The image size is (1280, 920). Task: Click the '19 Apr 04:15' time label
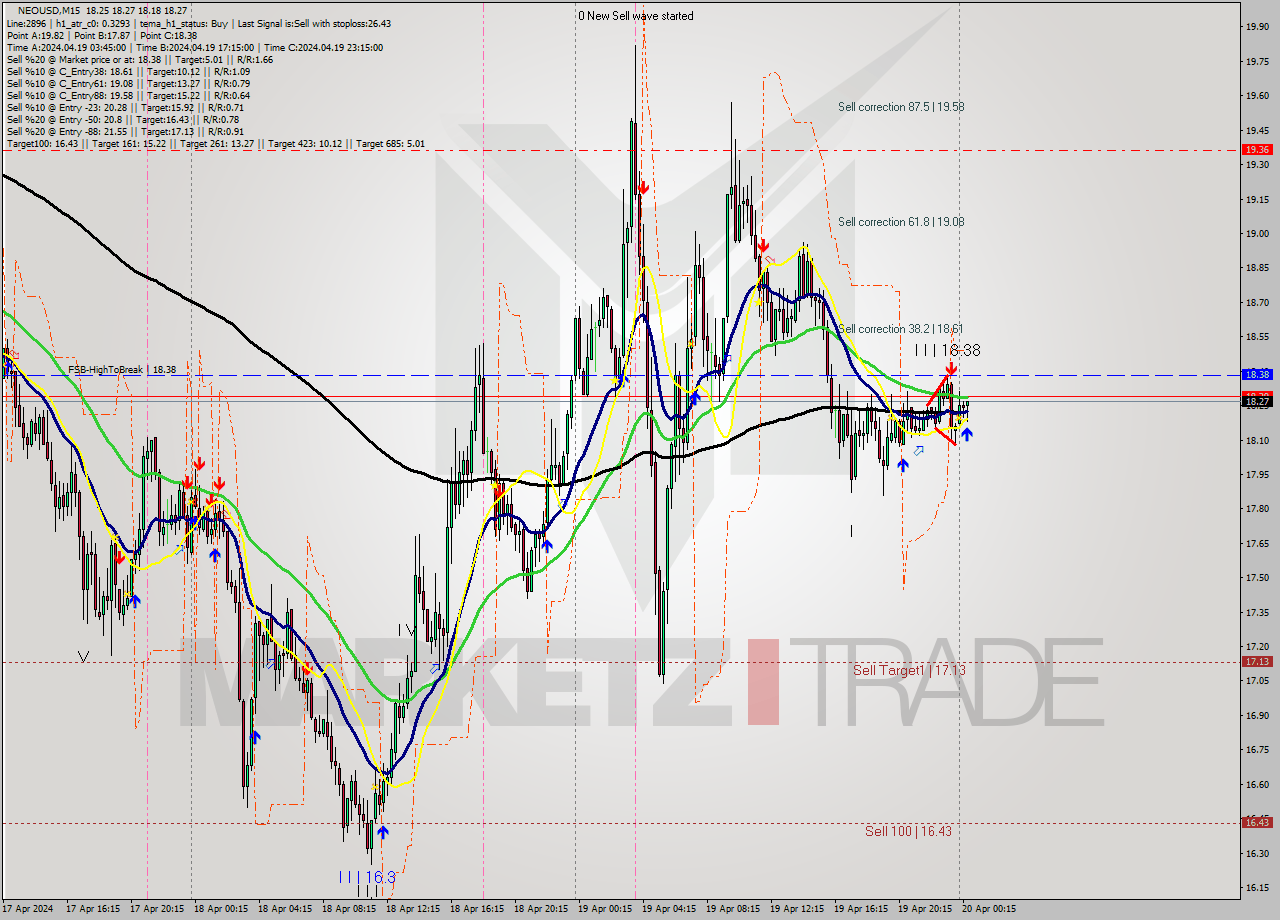point(670,909)
